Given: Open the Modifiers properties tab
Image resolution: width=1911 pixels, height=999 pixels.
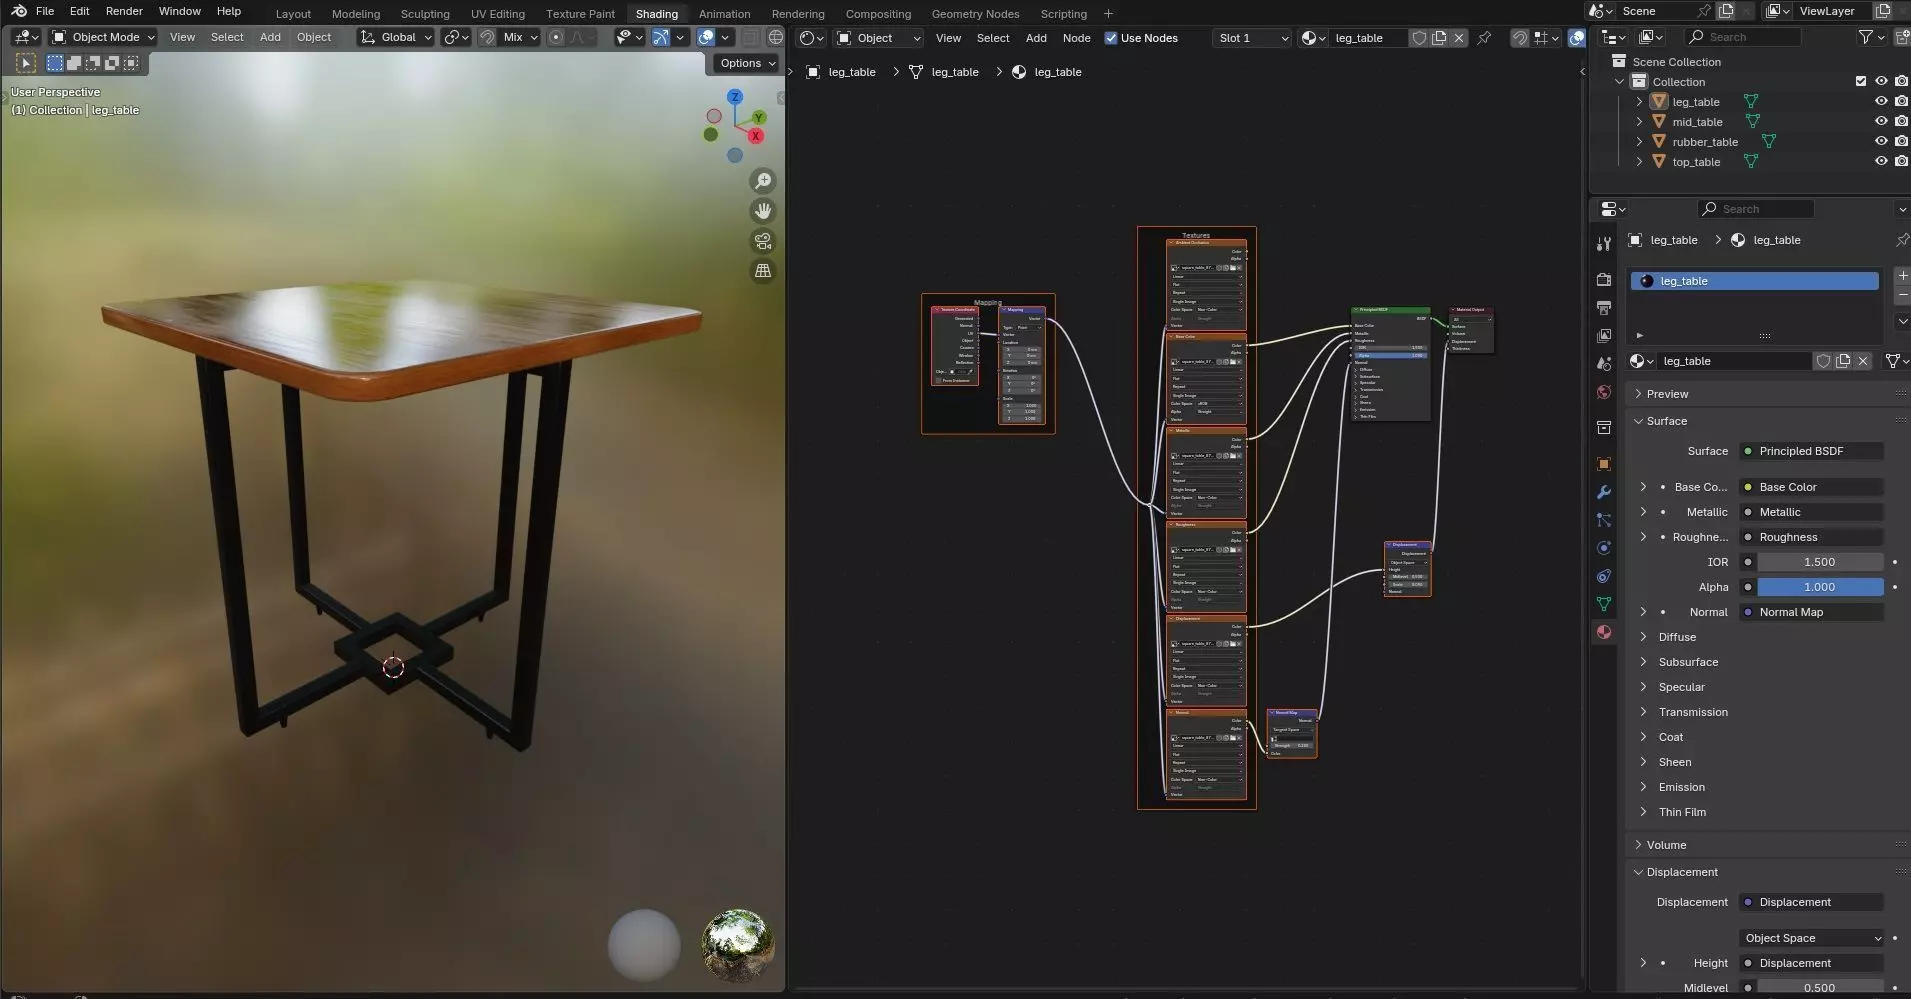Looking at the screenshot, I should (1604, 492).
